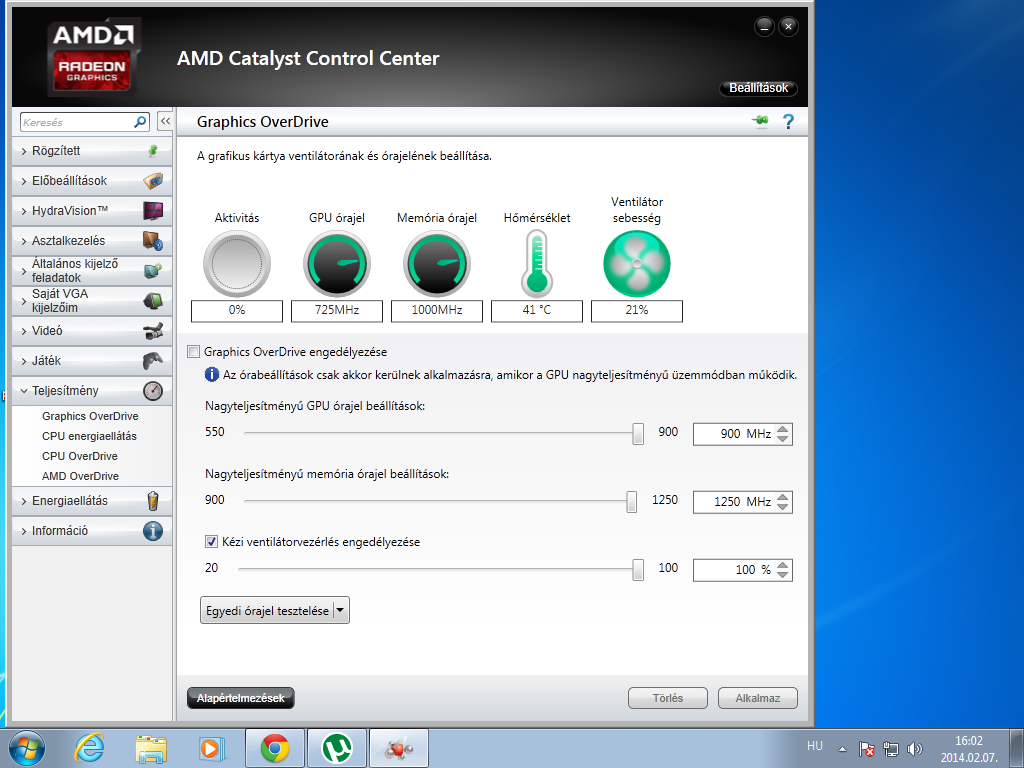This screenshot has width=1024, height=768.
Task: Click the green pin icon beside Graphics OverDrive title
Action: [x=760, y=121]
